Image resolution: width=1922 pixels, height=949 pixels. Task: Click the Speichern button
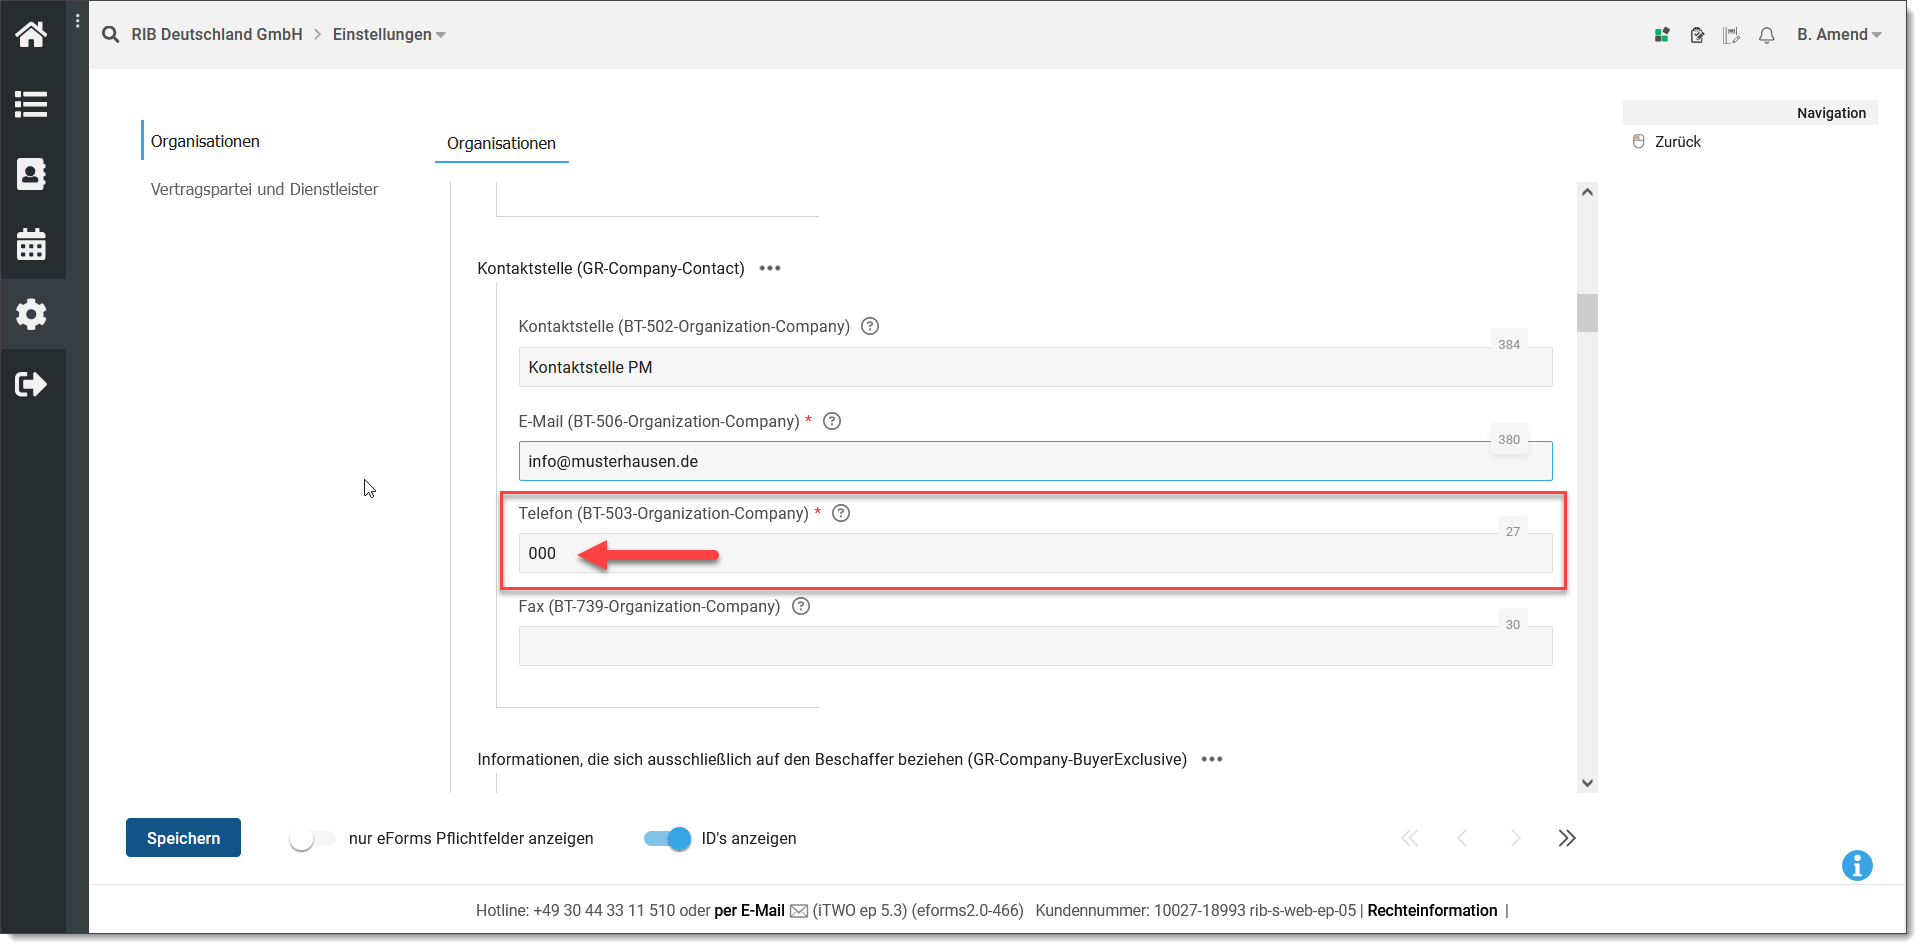point(183,838)
